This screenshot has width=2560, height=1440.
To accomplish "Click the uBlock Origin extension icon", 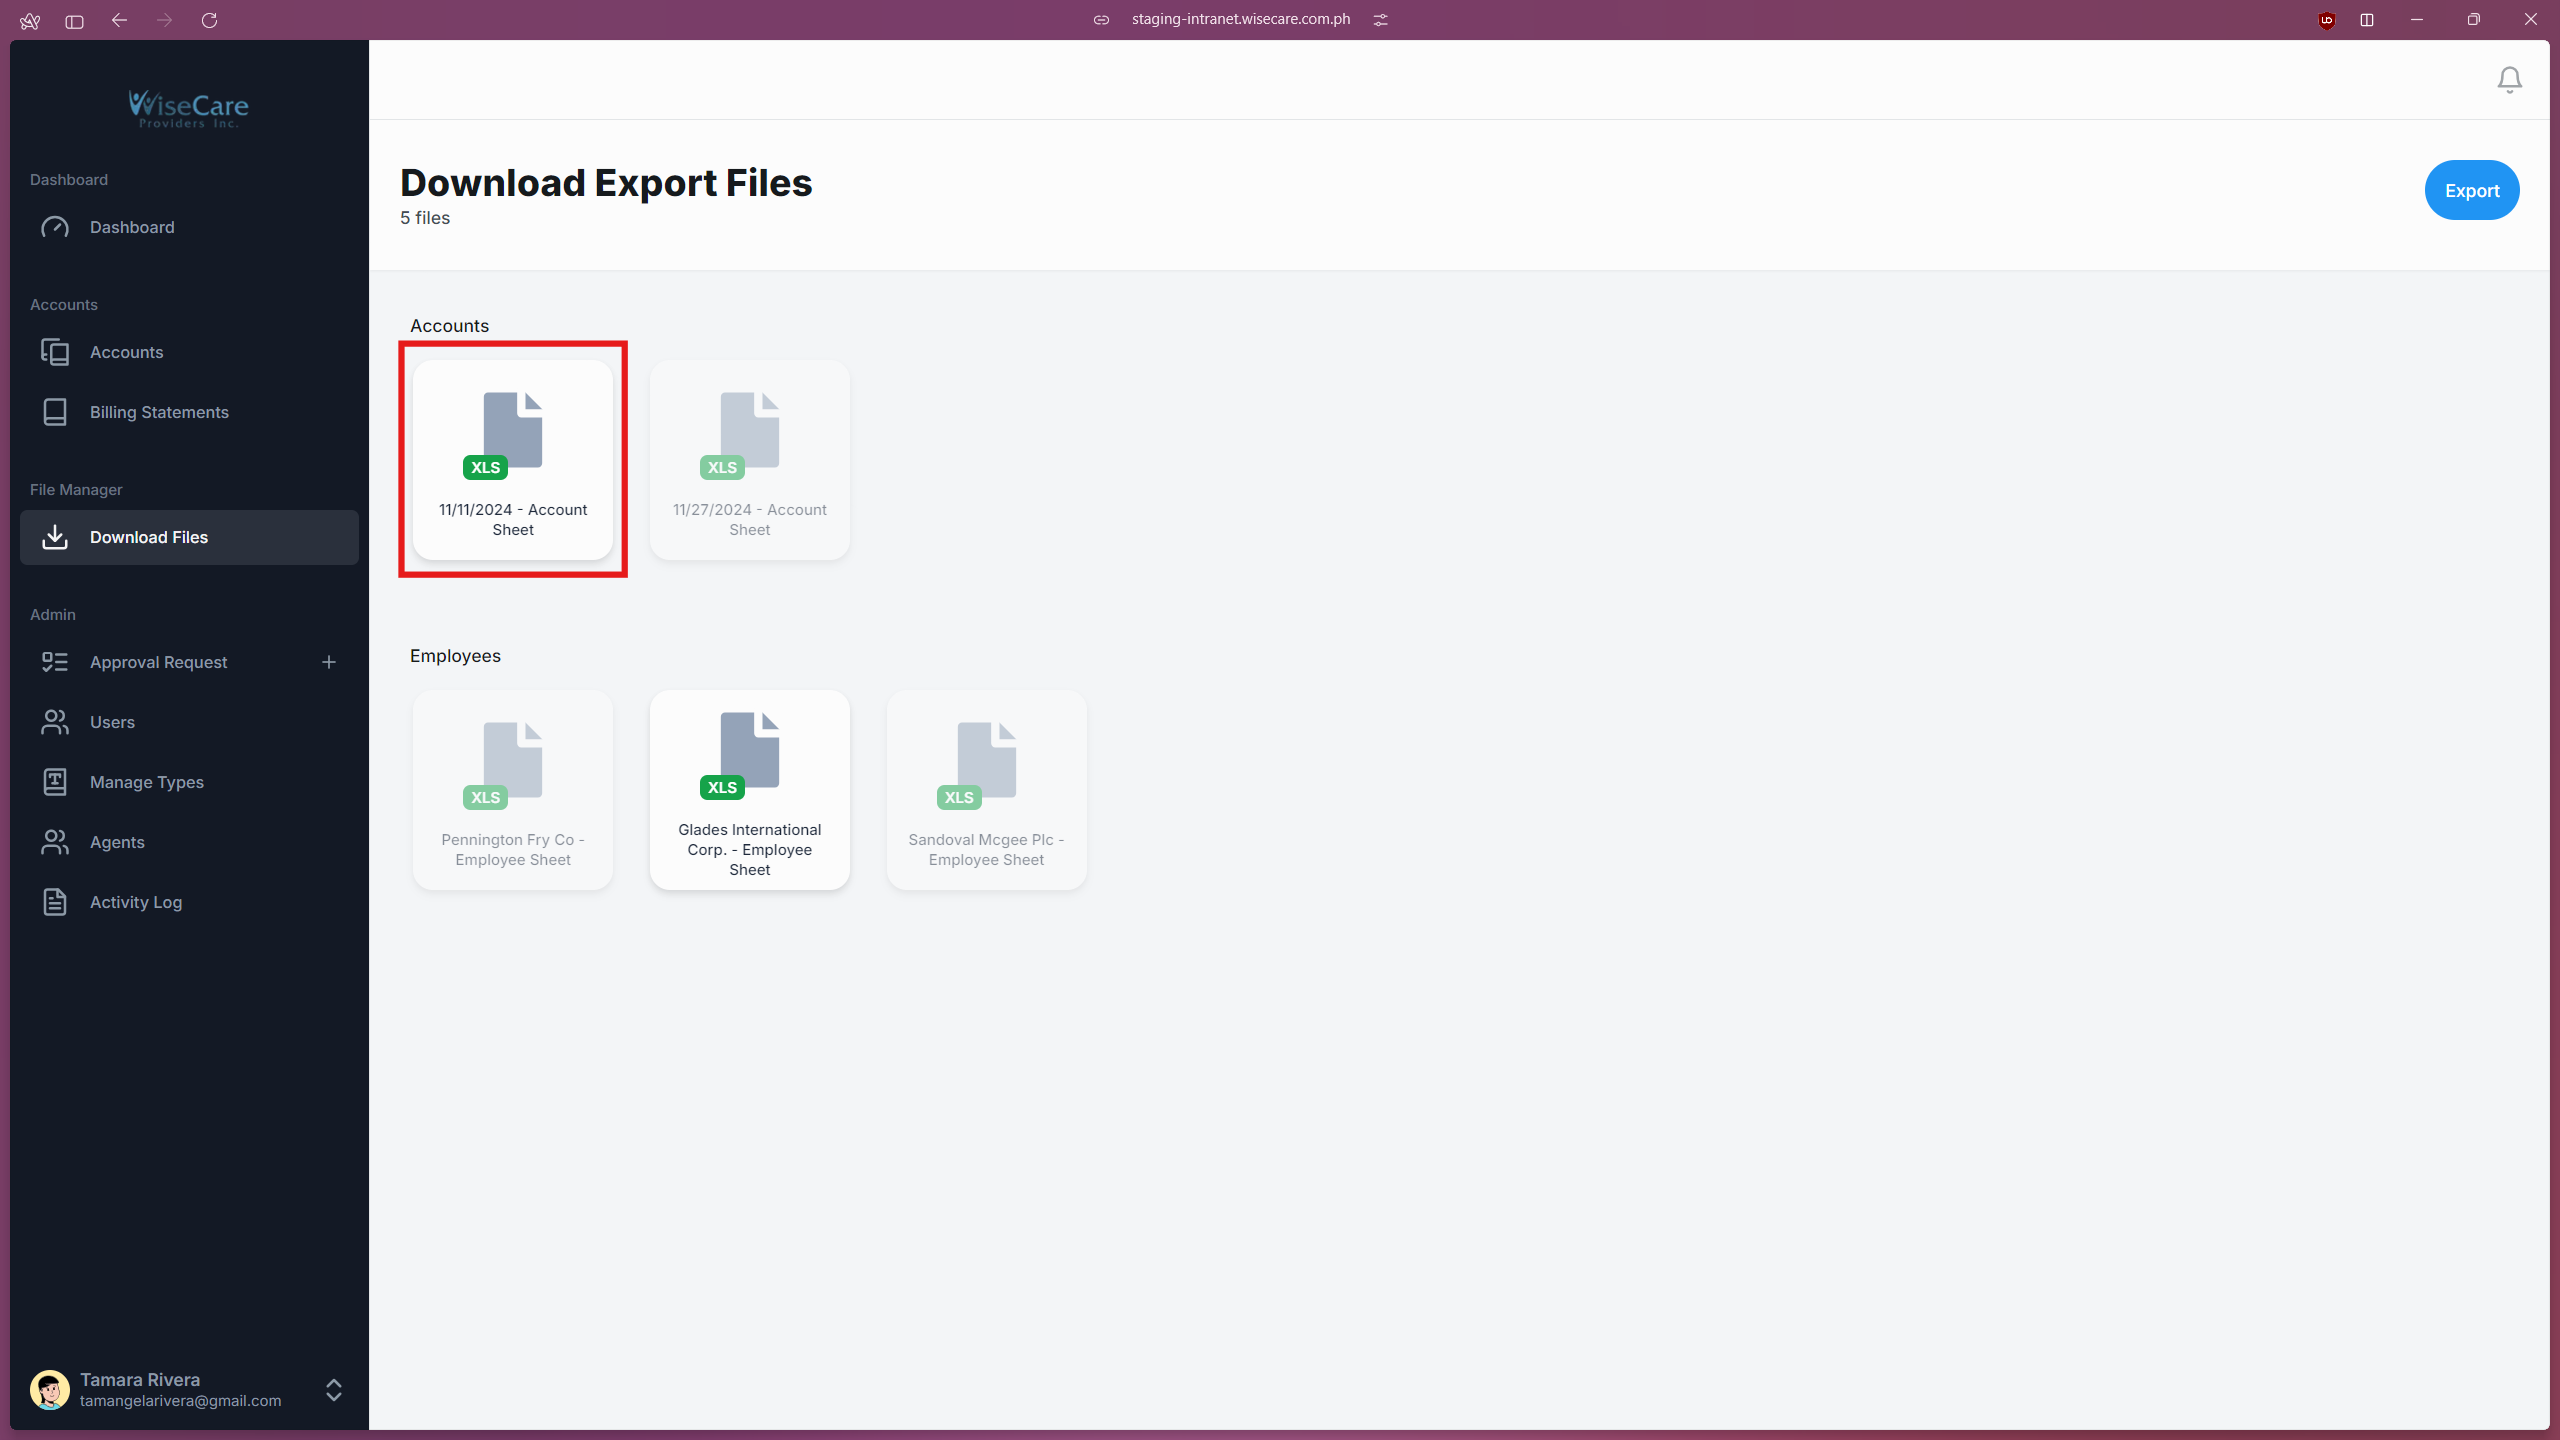I will coord(2326,20).
